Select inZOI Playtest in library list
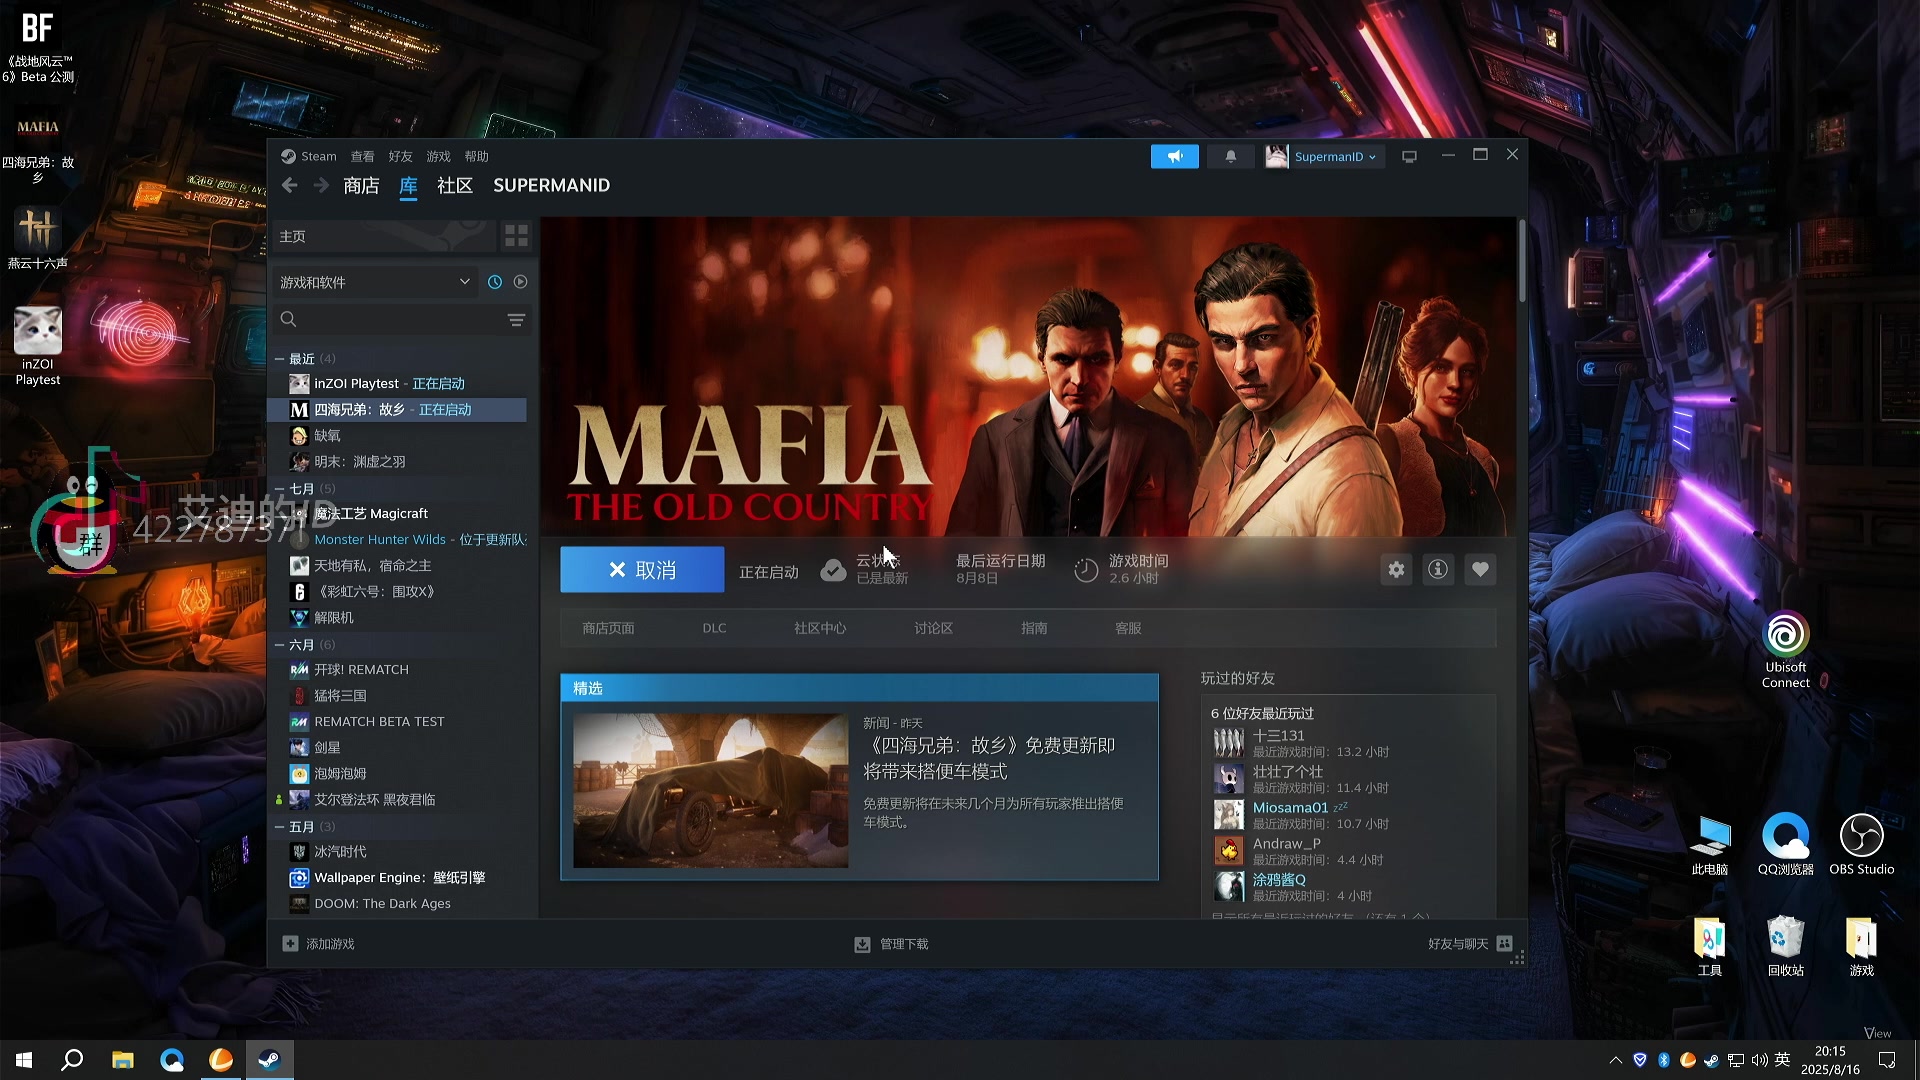 click(x=398, y=384)
